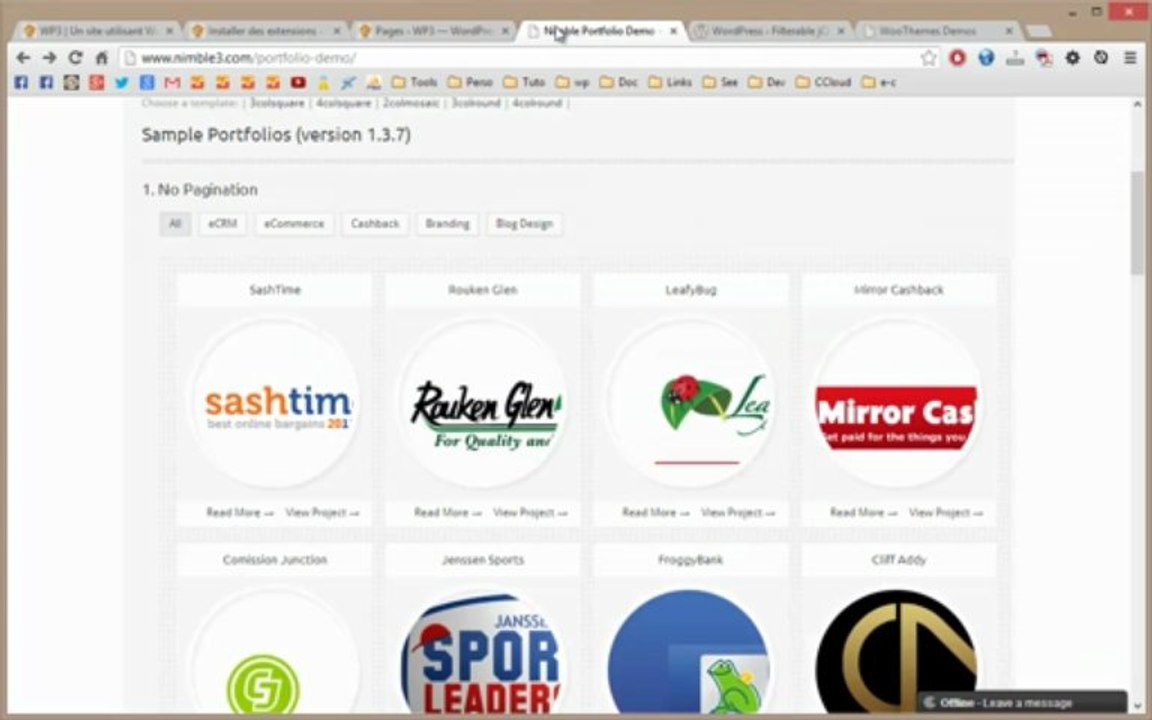Image resolution: width=1152 pixels, height=720 pixels.
Task: Click the black gear extension icon
Action: (x=1073, y=57)
